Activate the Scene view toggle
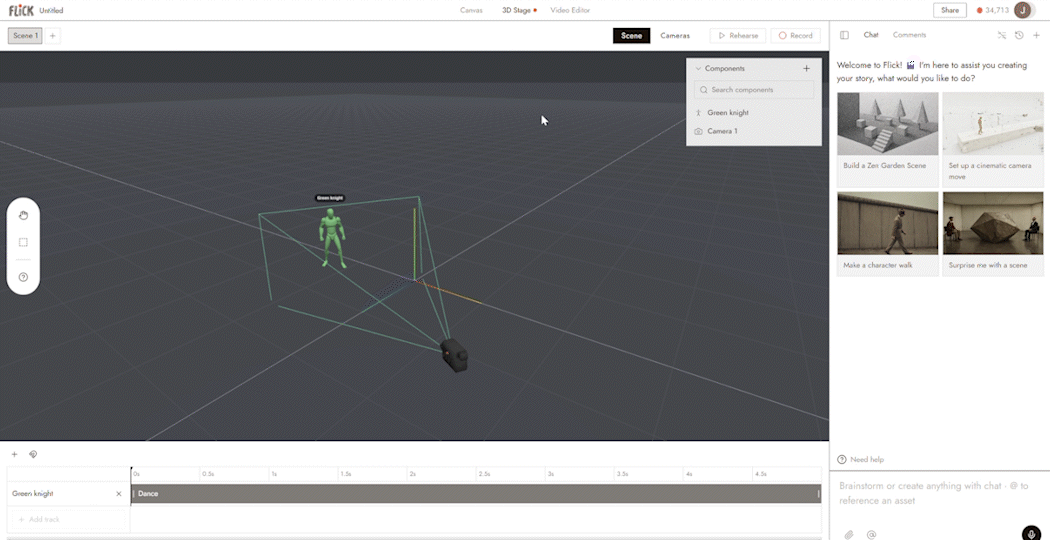The width and height of the screenshot is (1050, 540). pos(631,36)
